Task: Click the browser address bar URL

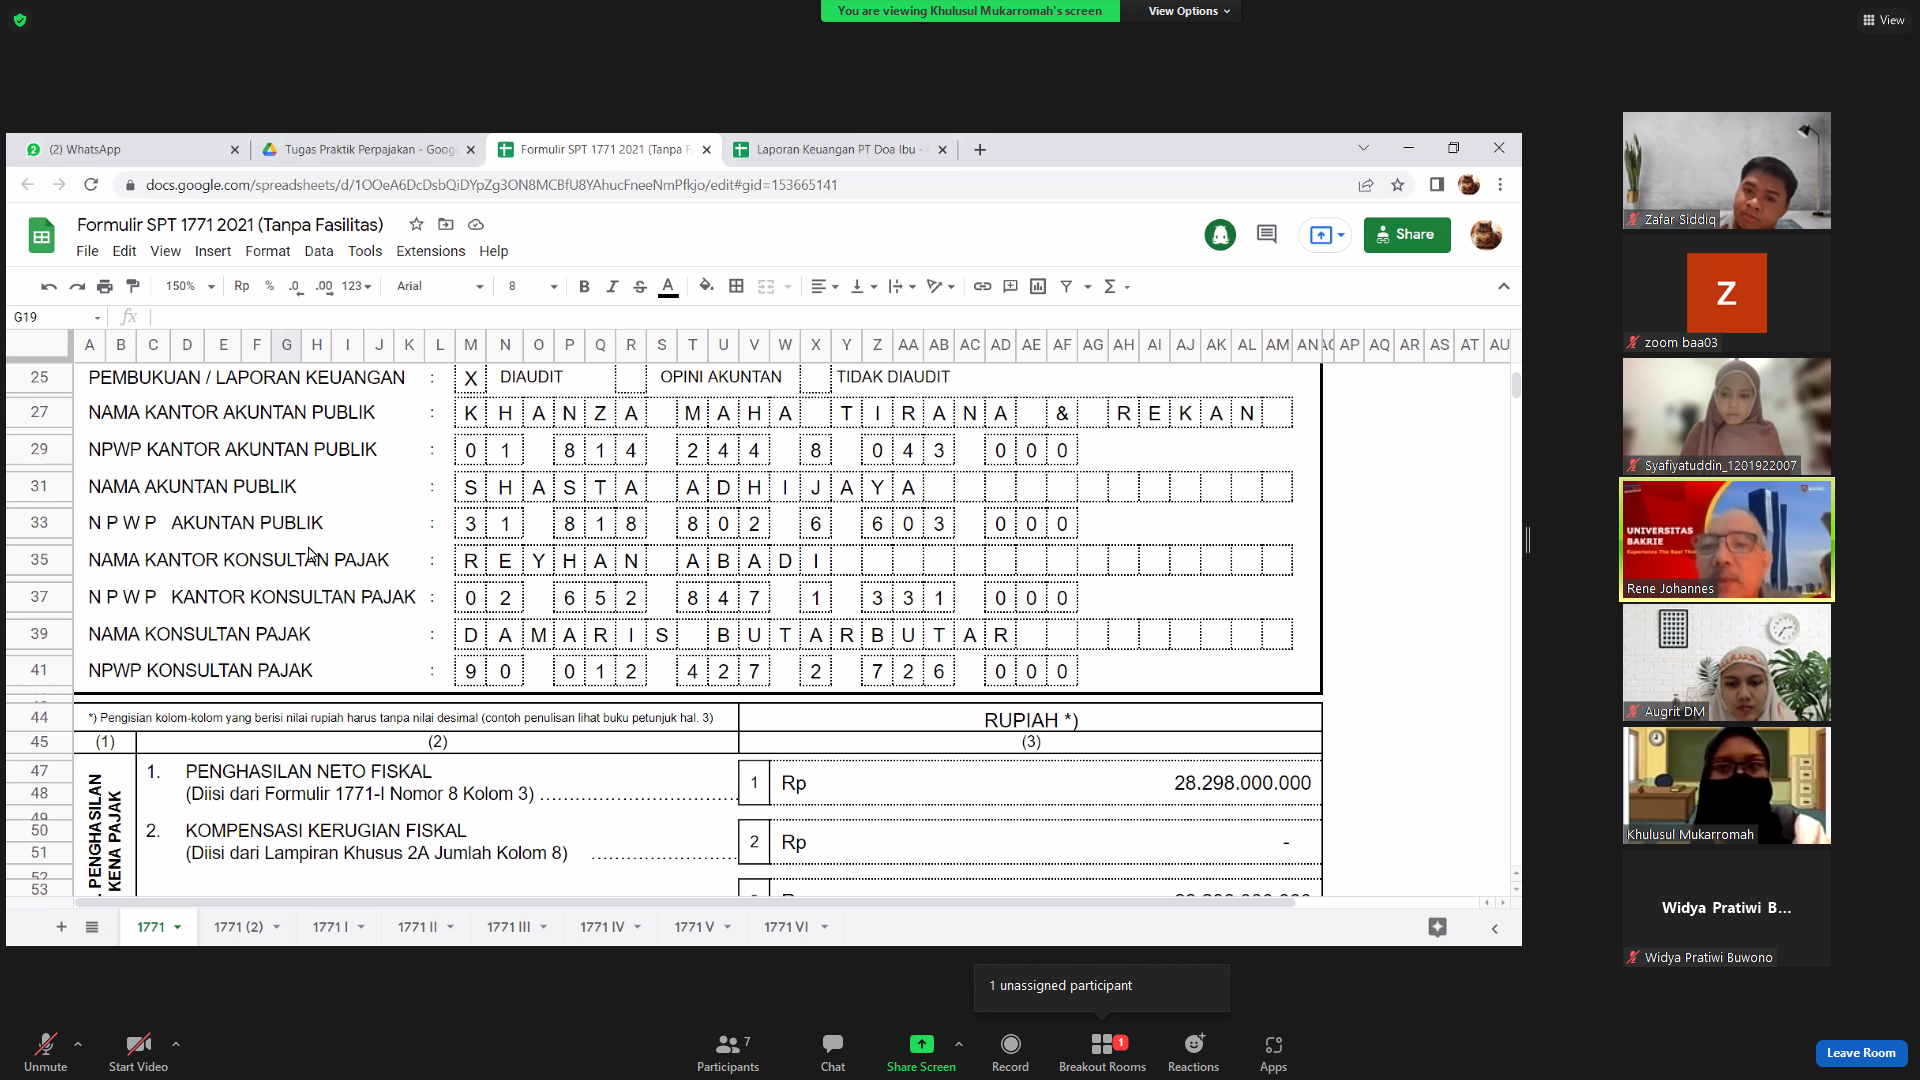Action: tap(491, 185)
